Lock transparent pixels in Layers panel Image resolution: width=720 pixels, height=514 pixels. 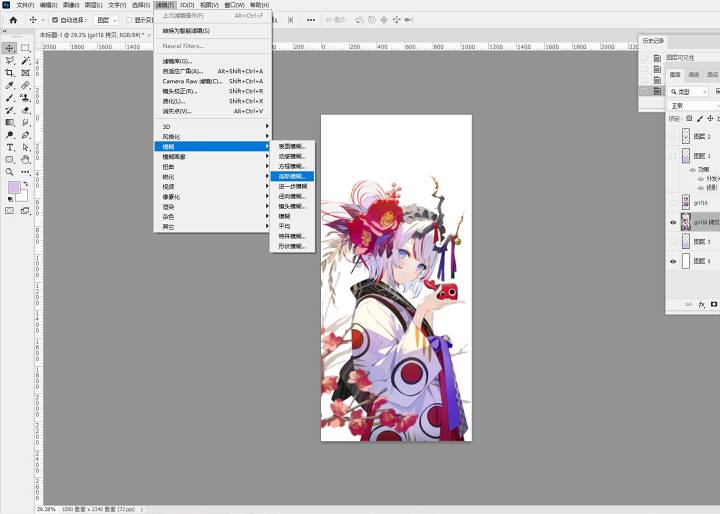tap(689, 119)
